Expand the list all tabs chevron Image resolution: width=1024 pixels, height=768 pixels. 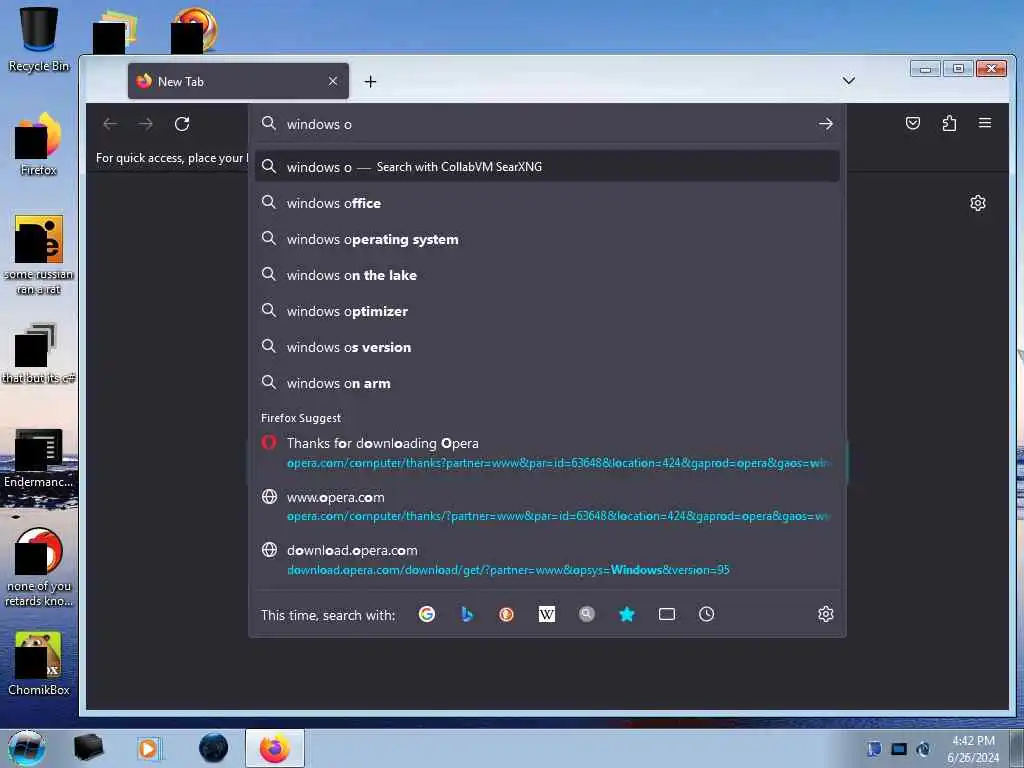pos(848,80)
